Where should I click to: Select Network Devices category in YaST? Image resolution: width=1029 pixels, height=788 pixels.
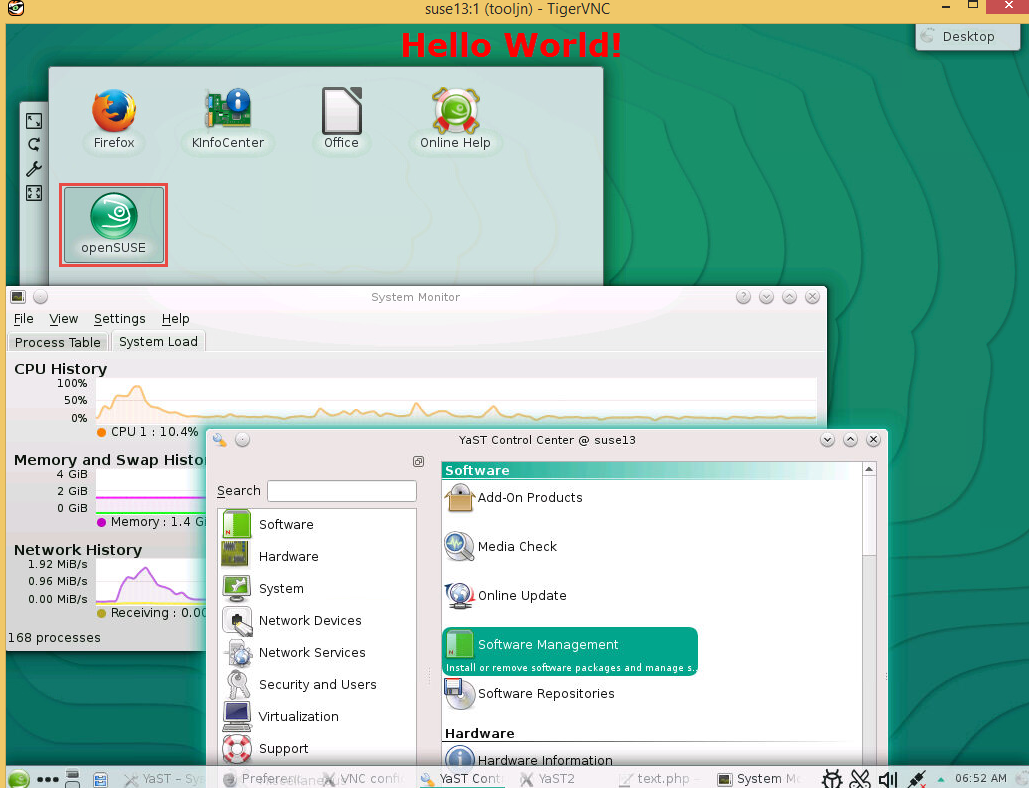(x=318, y=620)
